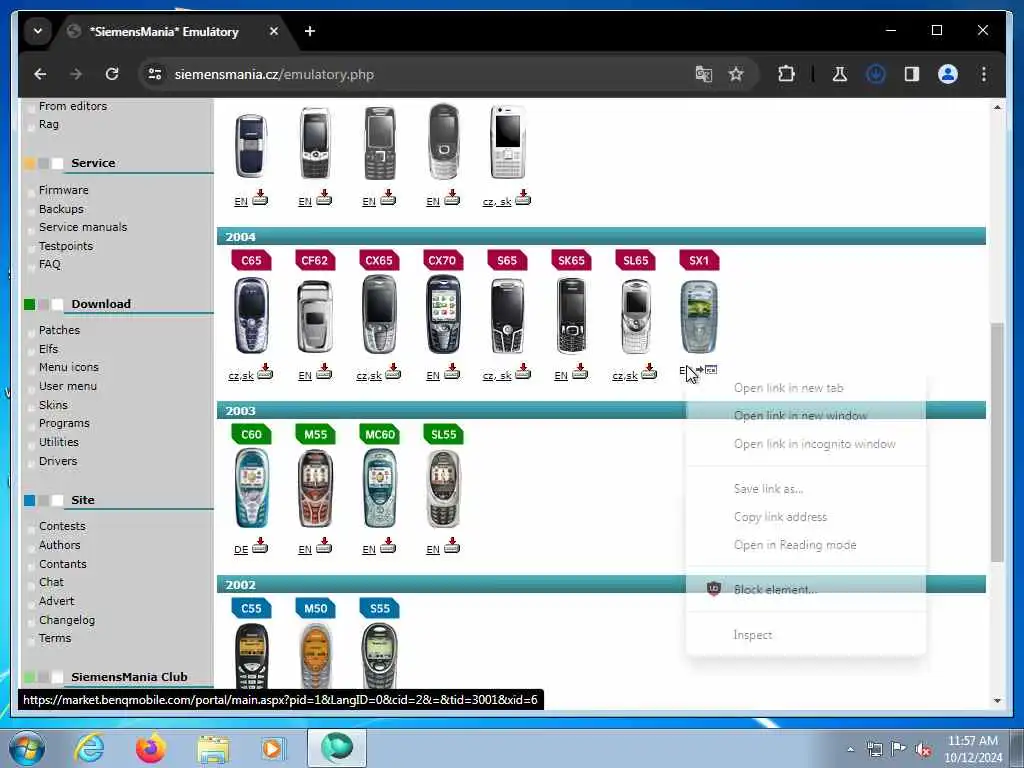Viewport: 1024px width, 768px height.
Task: Open Internet Explorer from the taskbar
Action: (x=89, y=748)
